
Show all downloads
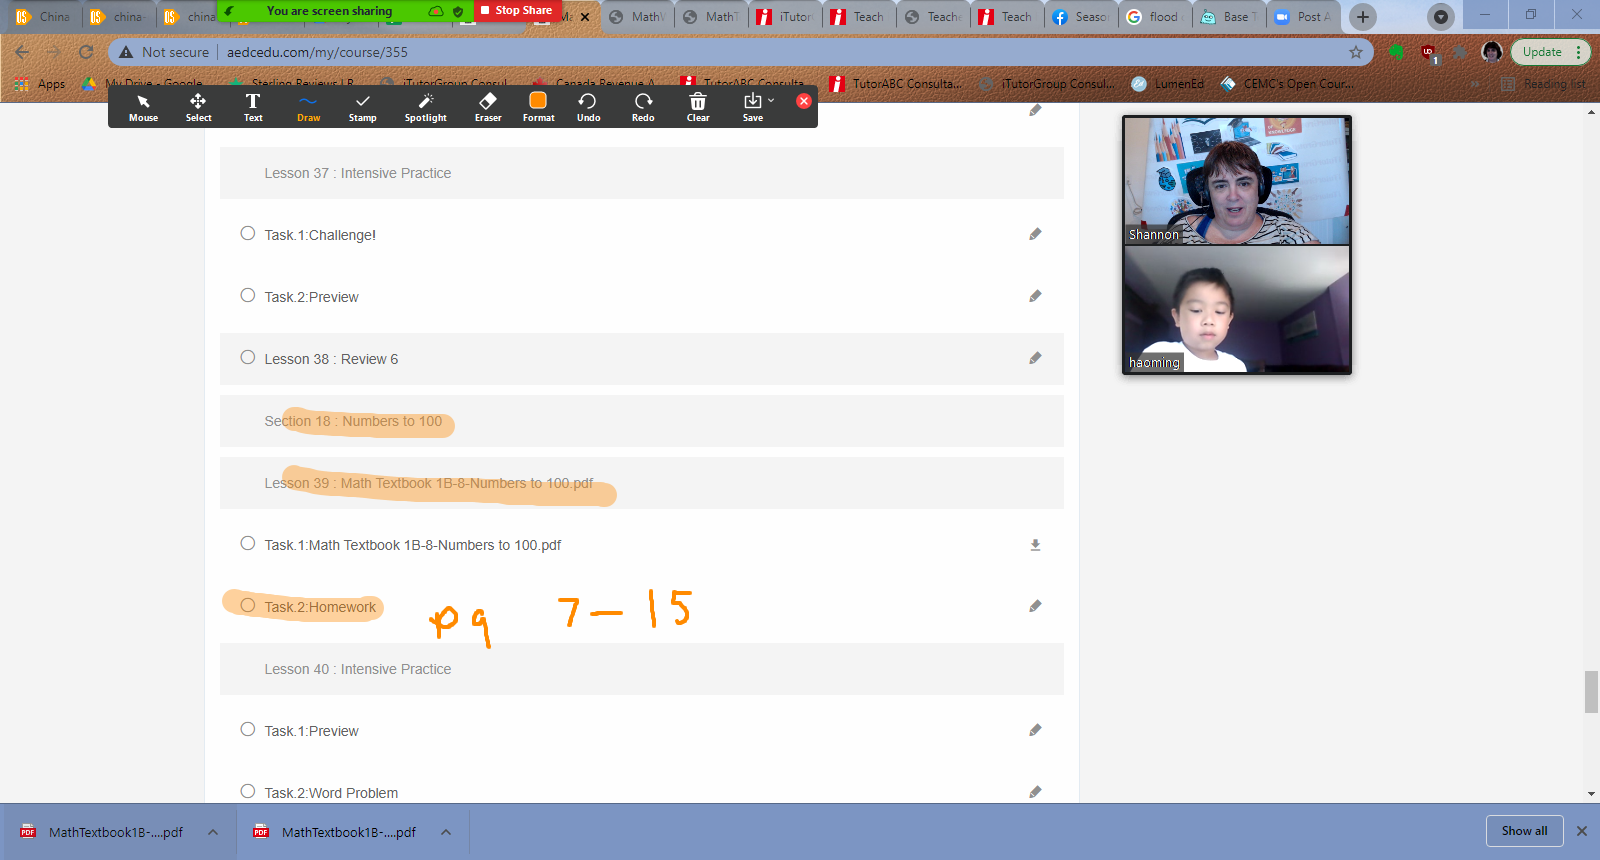[1524, 831]
